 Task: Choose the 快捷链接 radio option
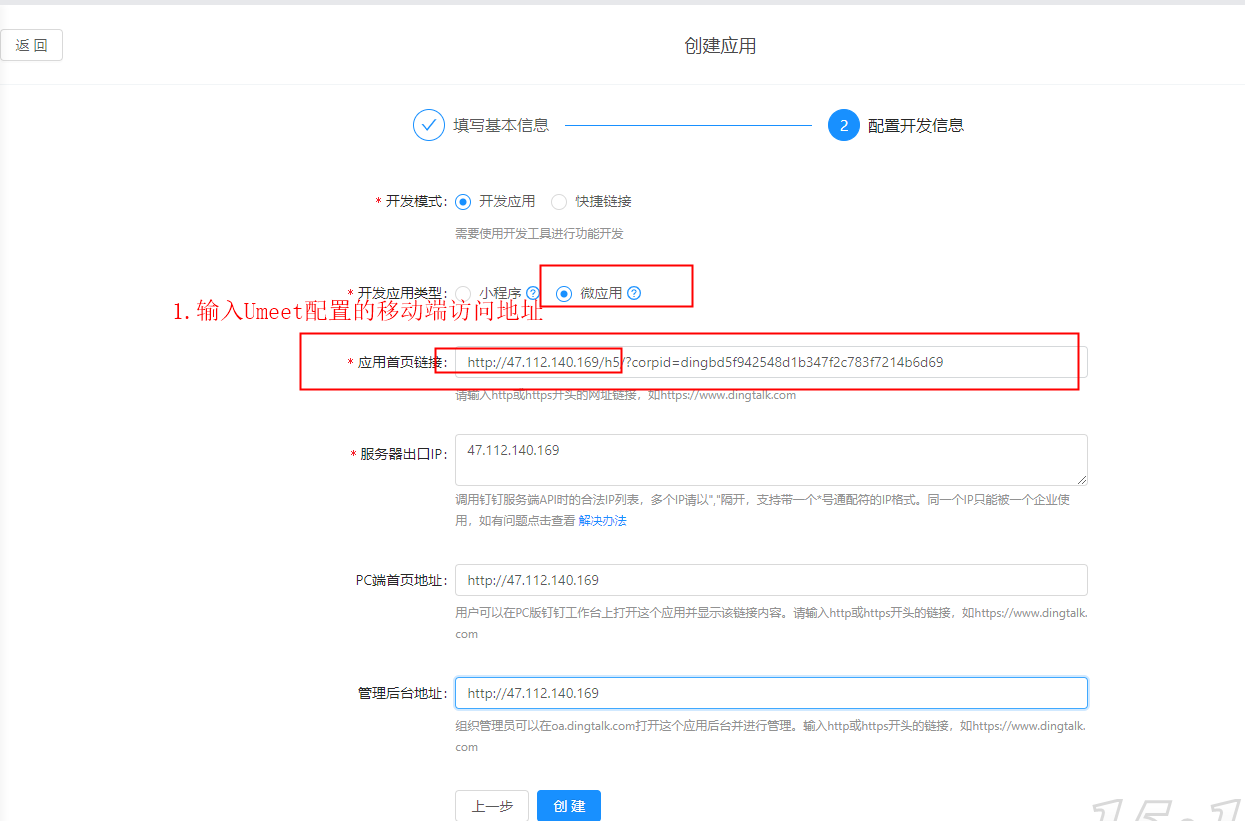click(559, 201)
